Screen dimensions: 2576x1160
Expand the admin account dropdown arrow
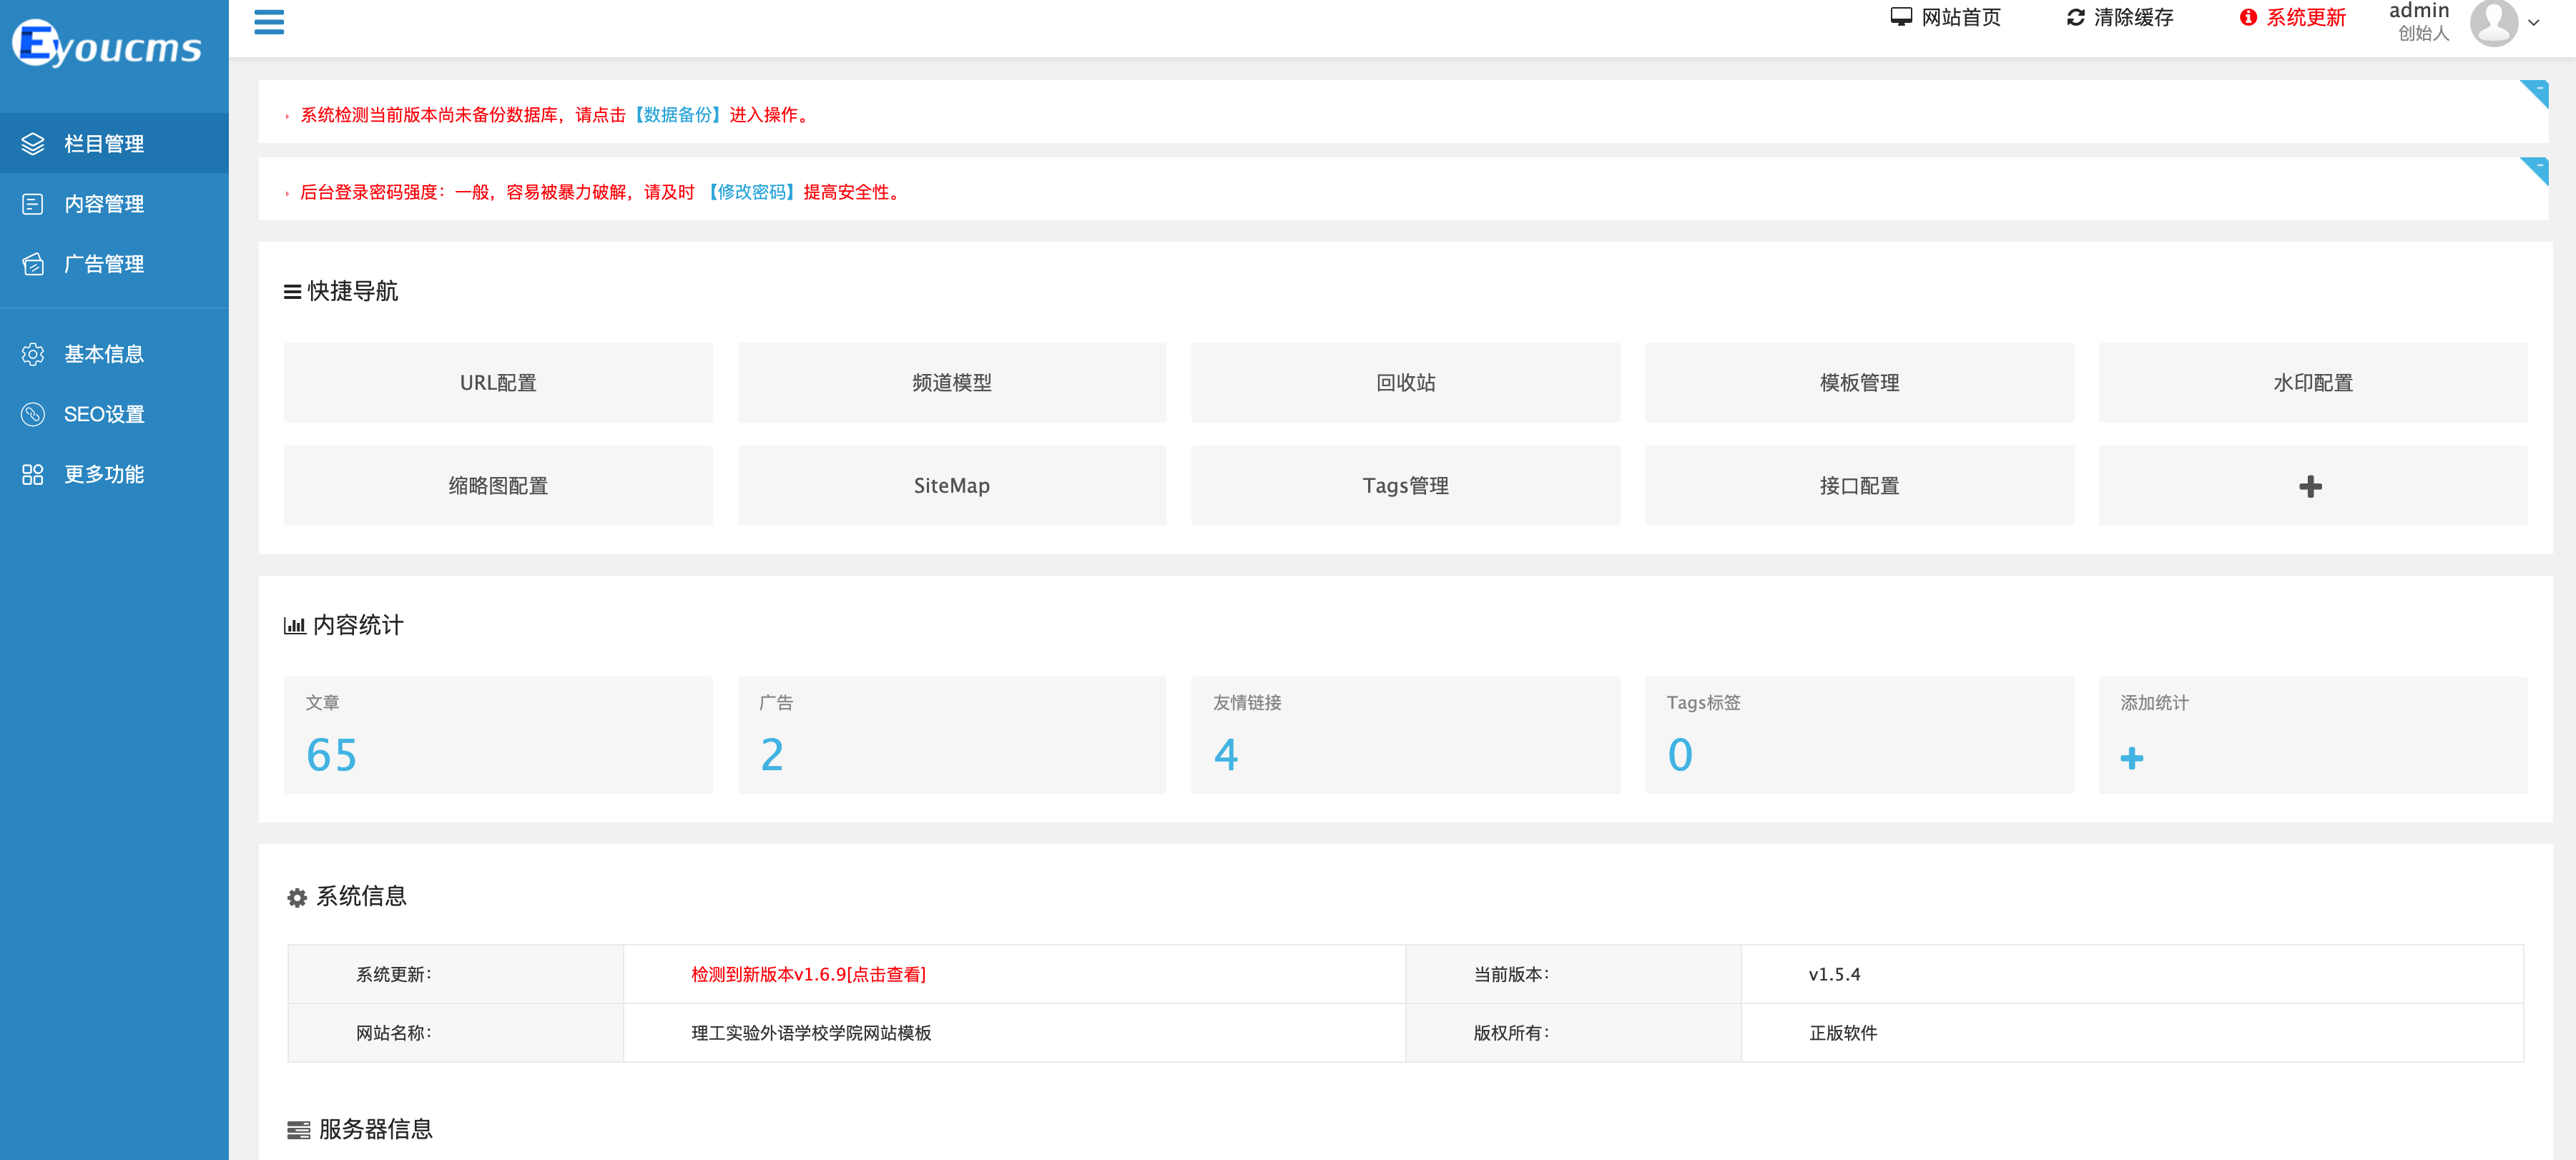click(2534, 22)
